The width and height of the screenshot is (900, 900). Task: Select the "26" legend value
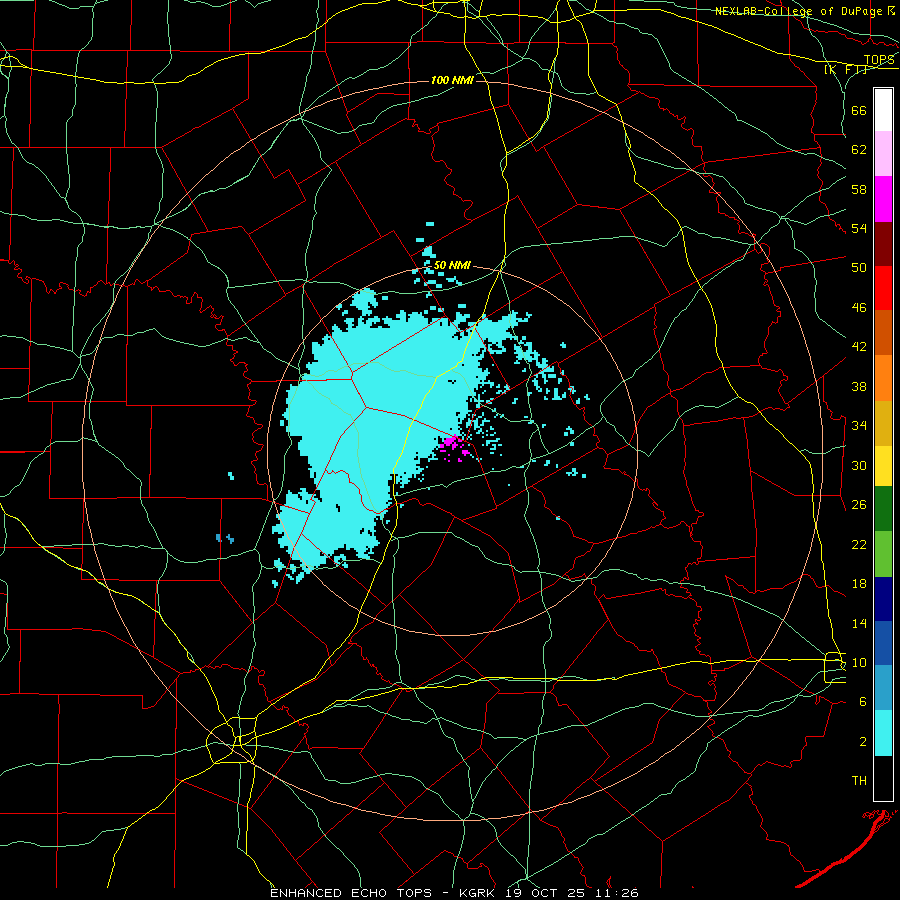(x=859, y=505)
